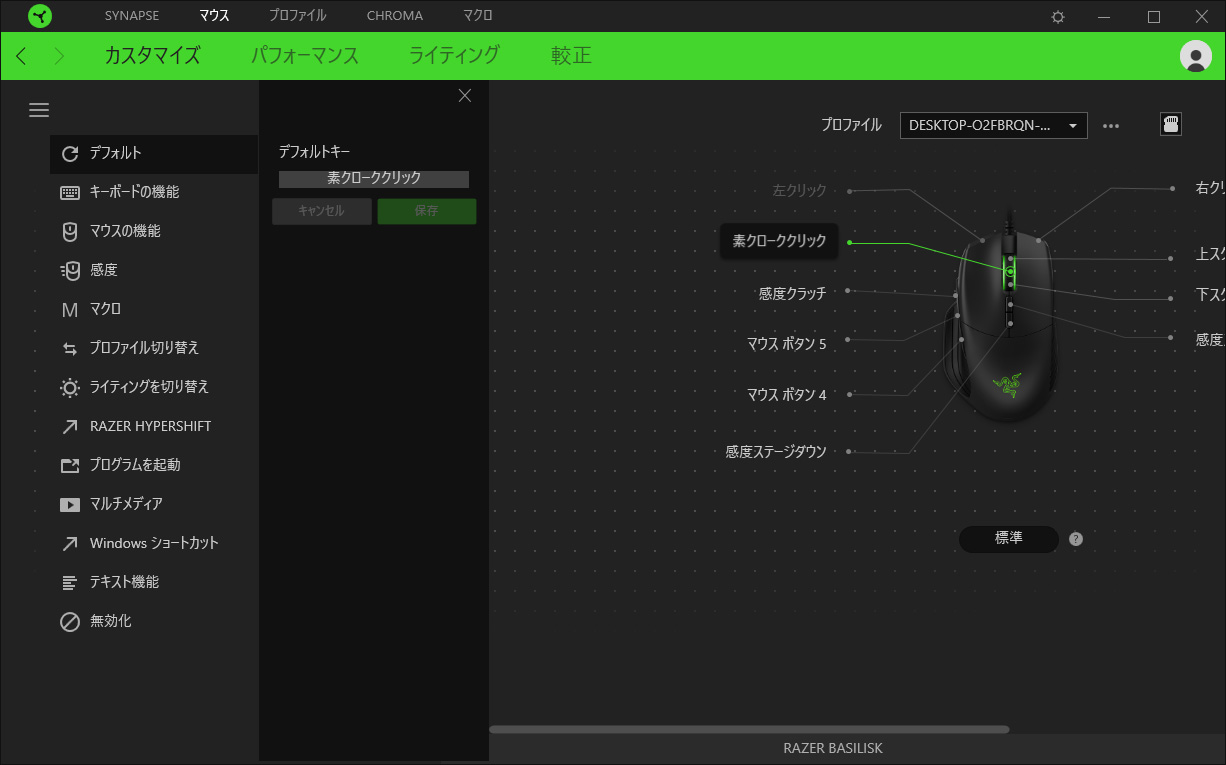Click the デフォルトキー value field

[374, 178]
